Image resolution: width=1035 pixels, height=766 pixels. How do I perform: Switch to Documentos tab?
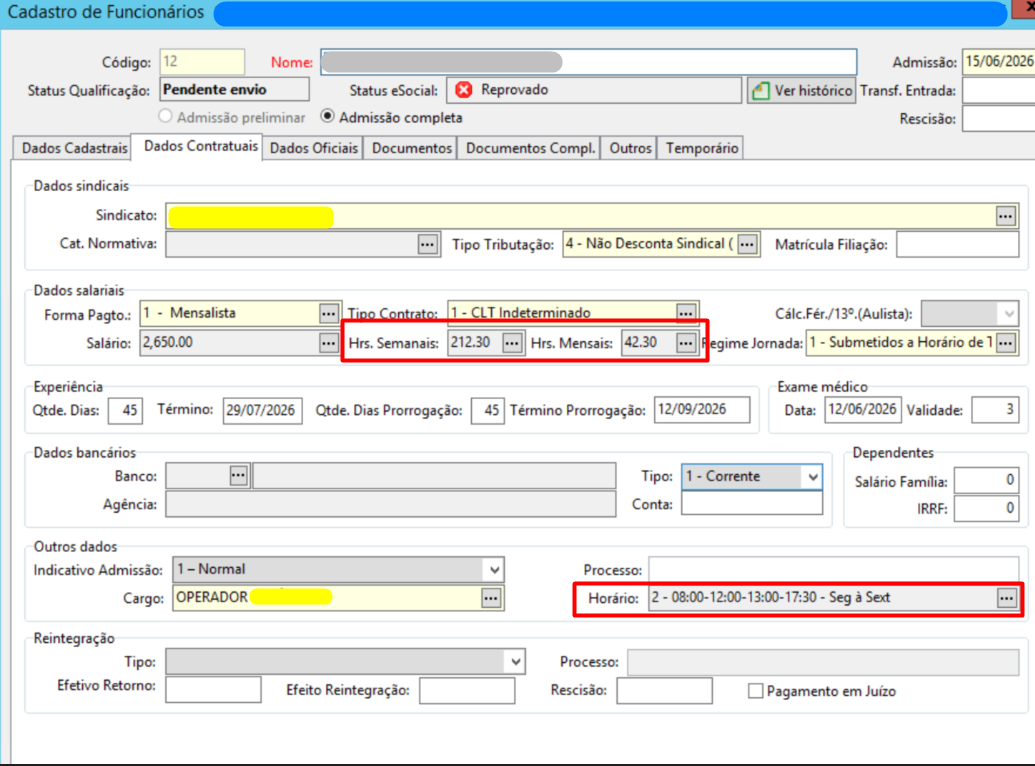[x=411, y=148]
